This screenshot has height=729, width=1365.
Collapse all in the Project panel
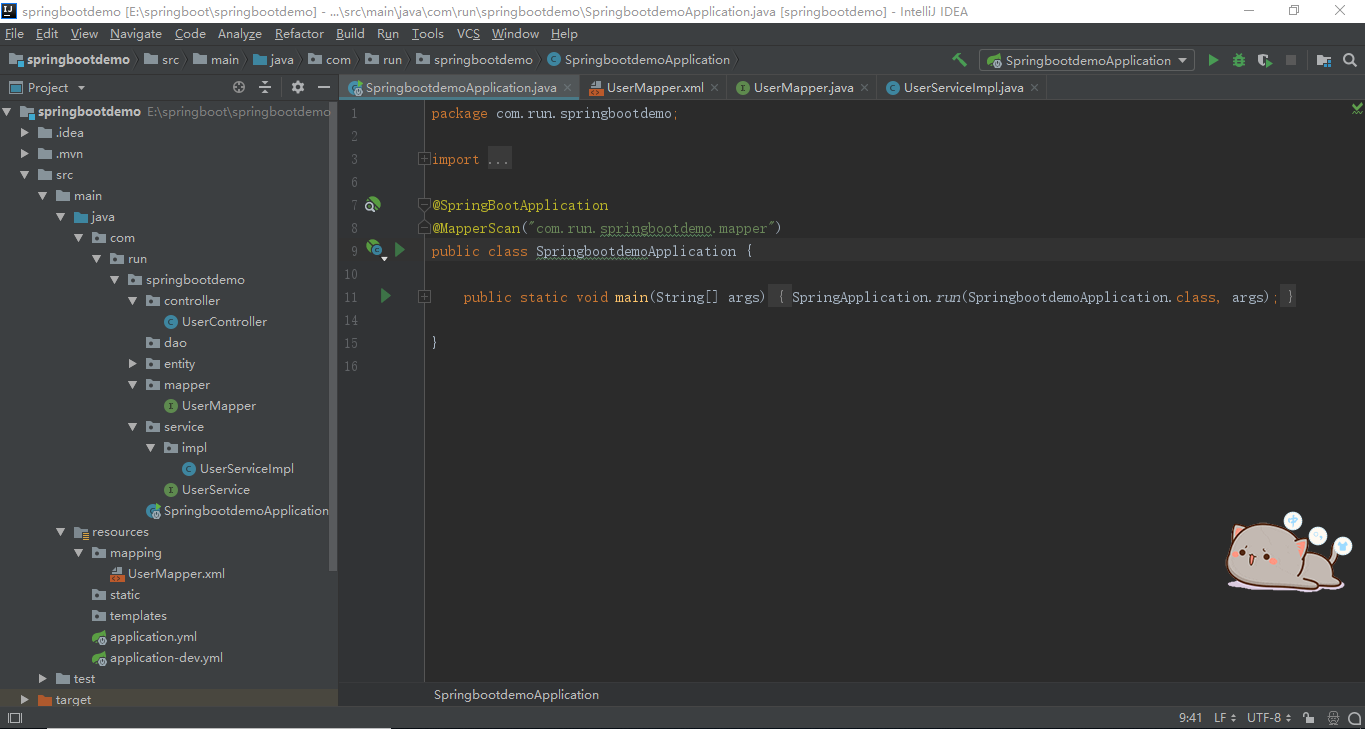pyautogui.click(x=265, y=87)
